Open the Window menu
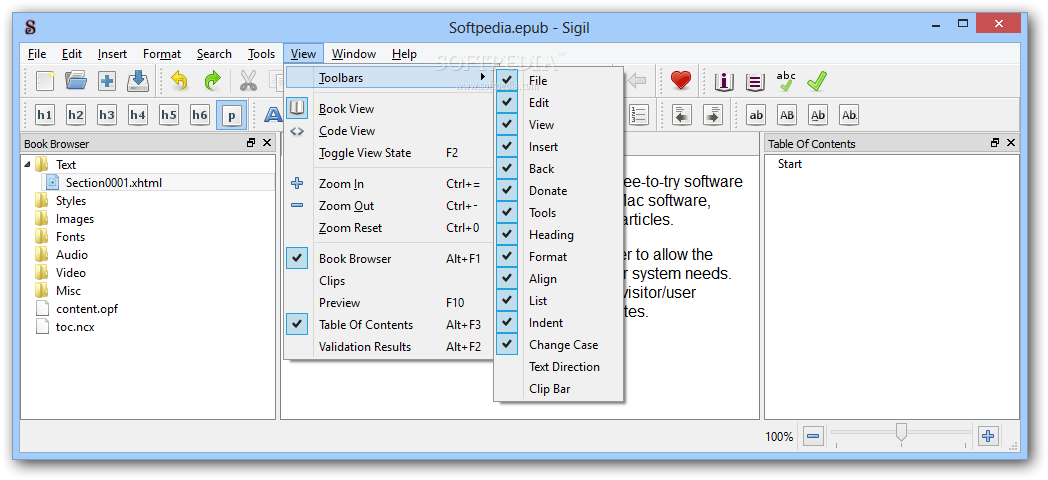 pyautogui.click(x=354, y=54)
